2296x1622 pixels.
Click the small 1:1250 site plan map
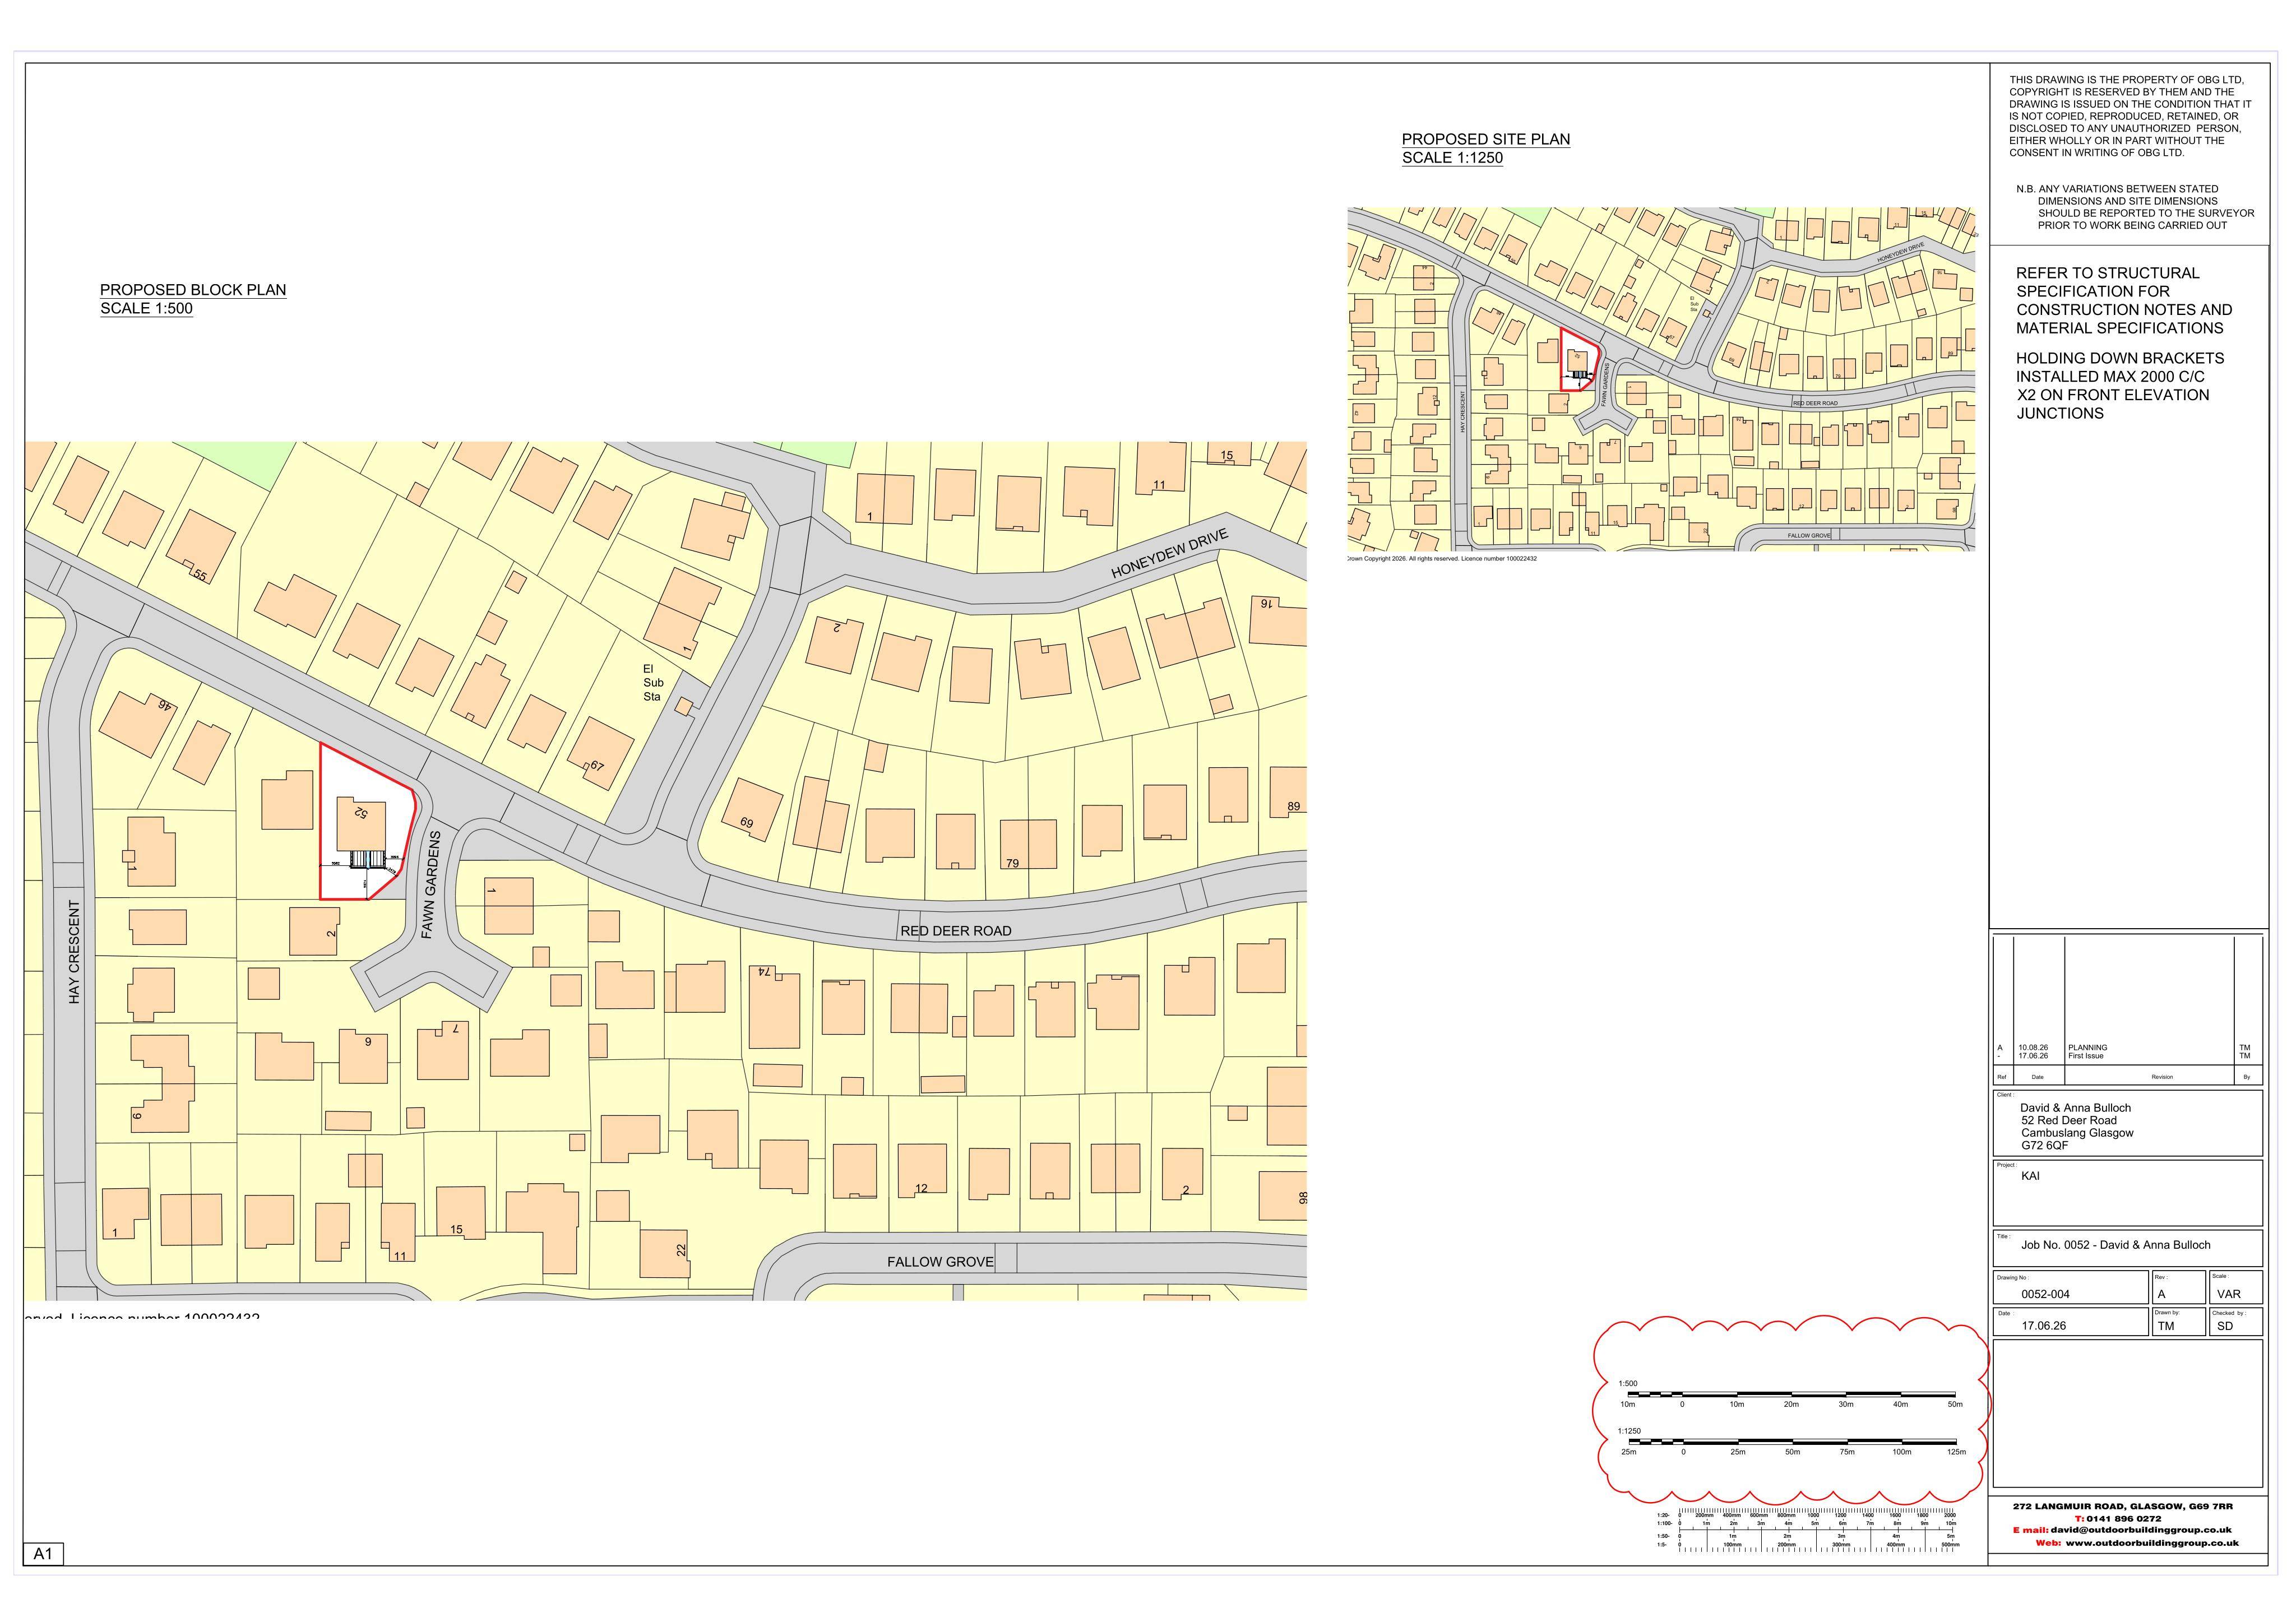tap(1661, 379)
